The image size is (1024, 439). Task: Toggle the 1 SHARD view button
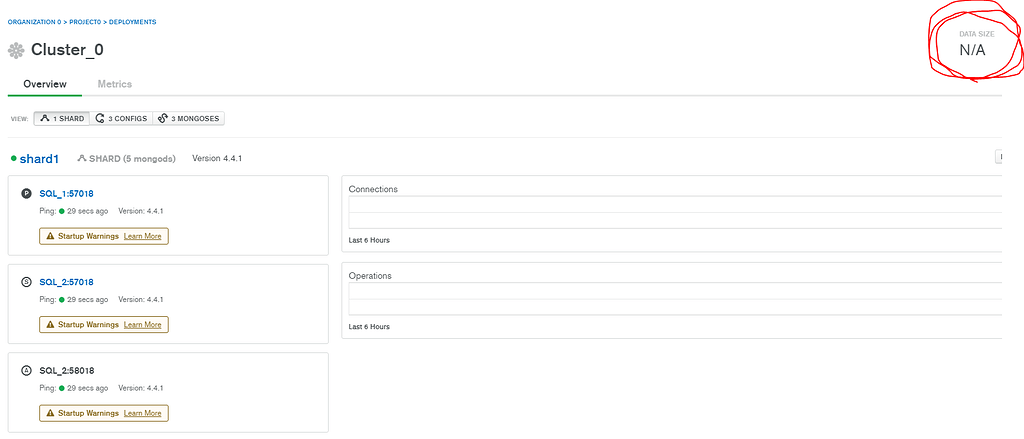tap(62, 118)
